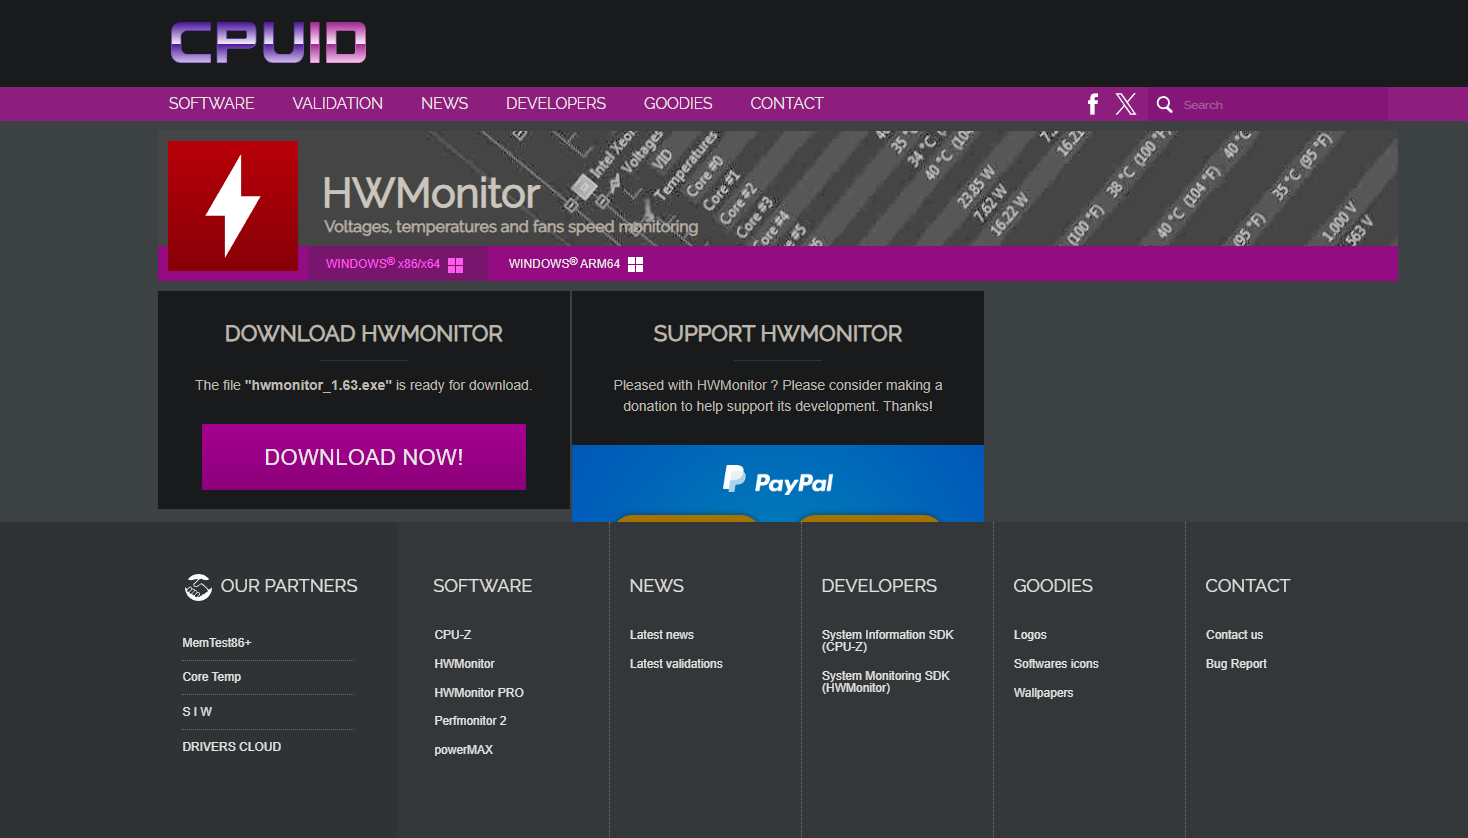Go to CPU-Z in footer
1468x838 pixels.
(x=453, y=635)
